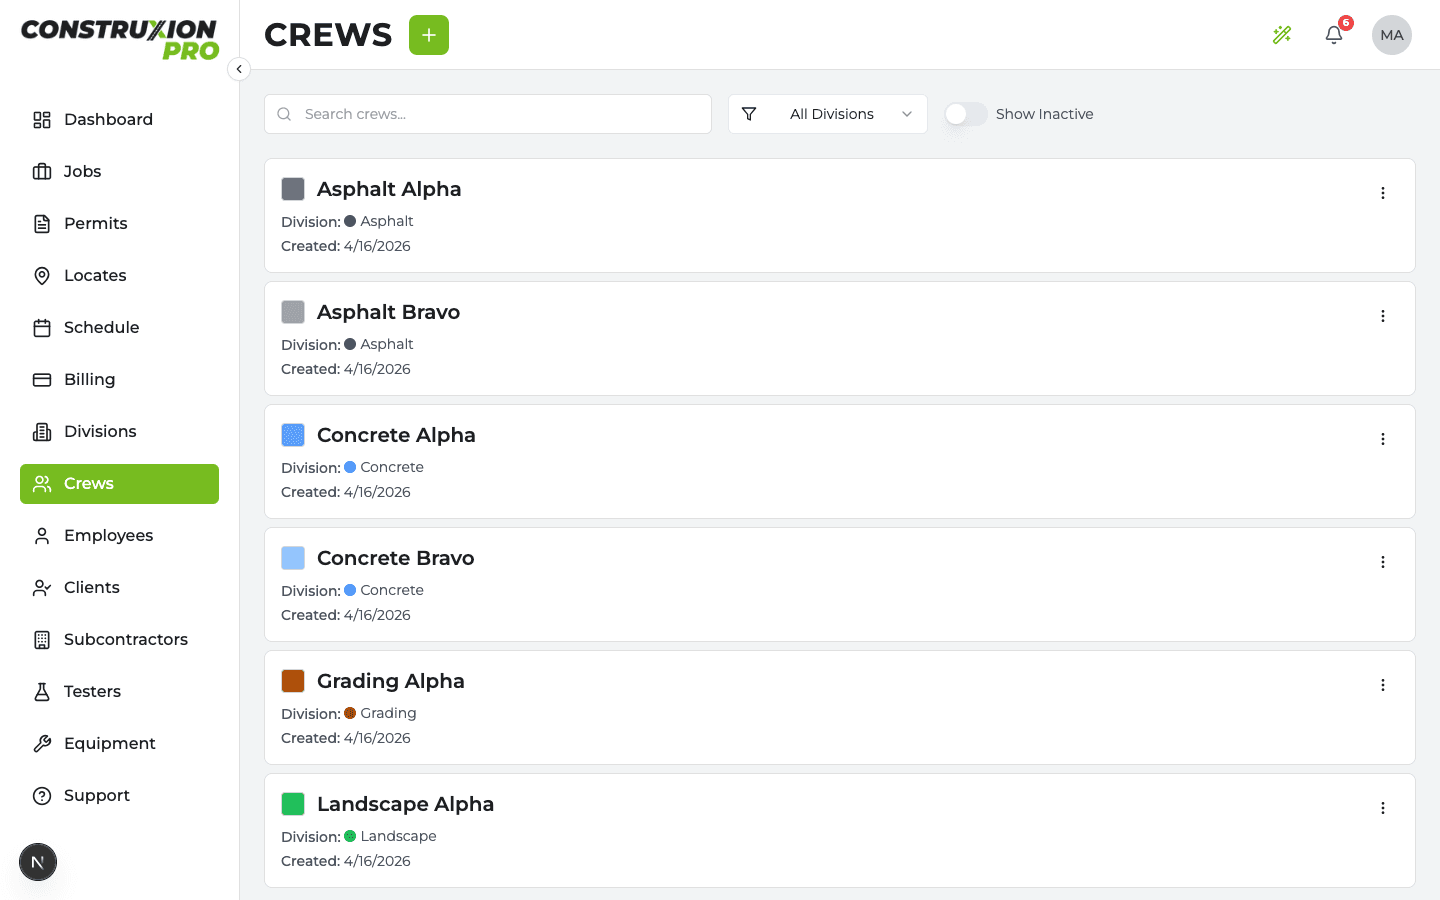Click the filter funnel icon
The image size is (1440, 900).
[x=749, y=114]
